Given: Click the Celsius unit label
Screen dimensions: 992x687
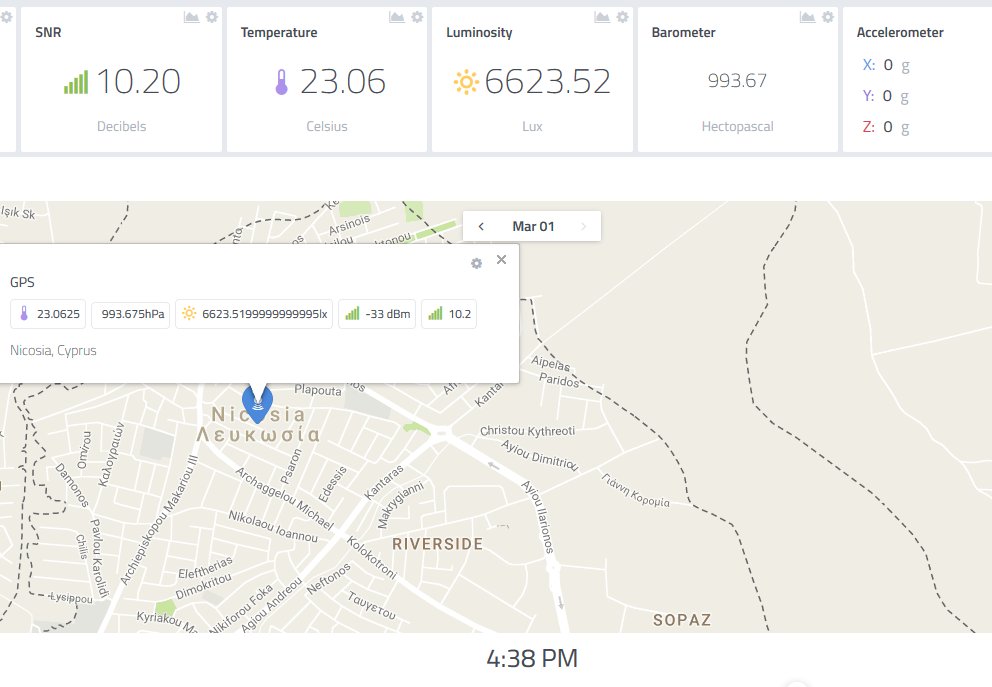Looking at the screenshot, I should (326, 127).
